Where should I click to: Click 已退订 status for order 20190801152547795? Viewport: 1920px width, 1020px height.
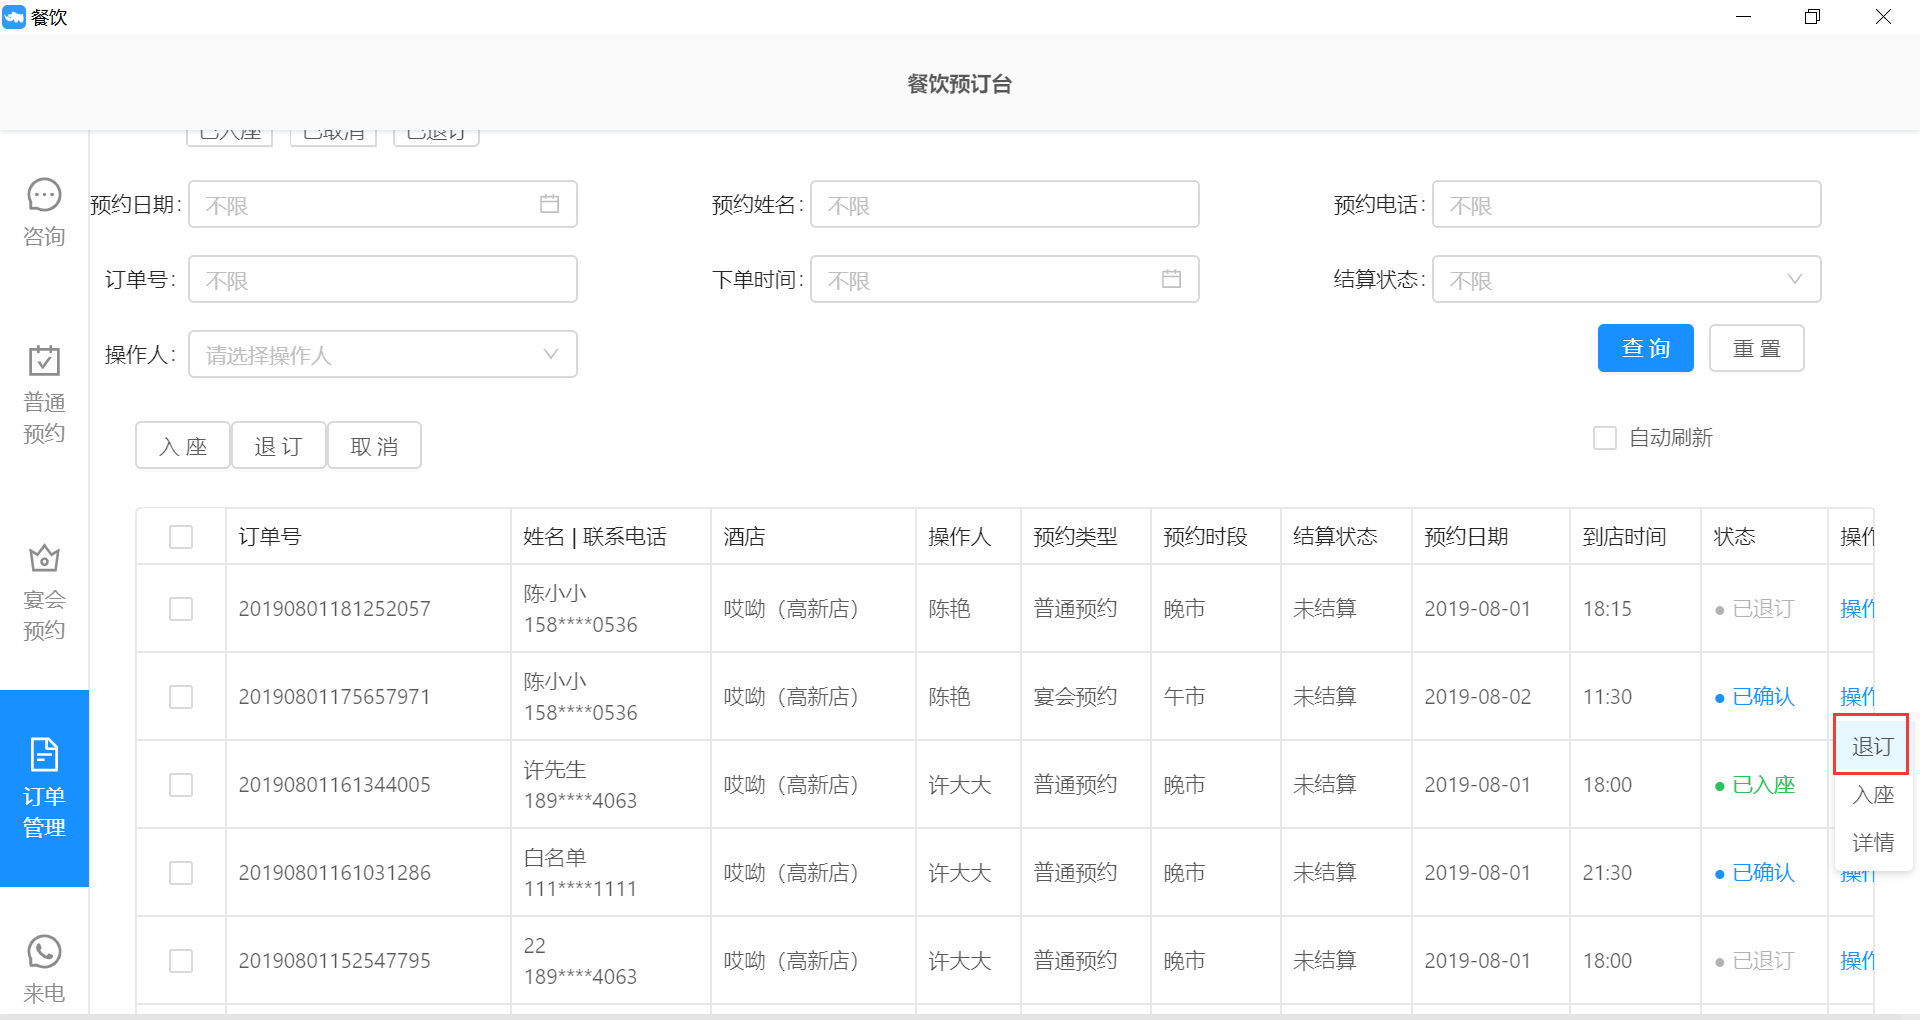pos(1755,961)
